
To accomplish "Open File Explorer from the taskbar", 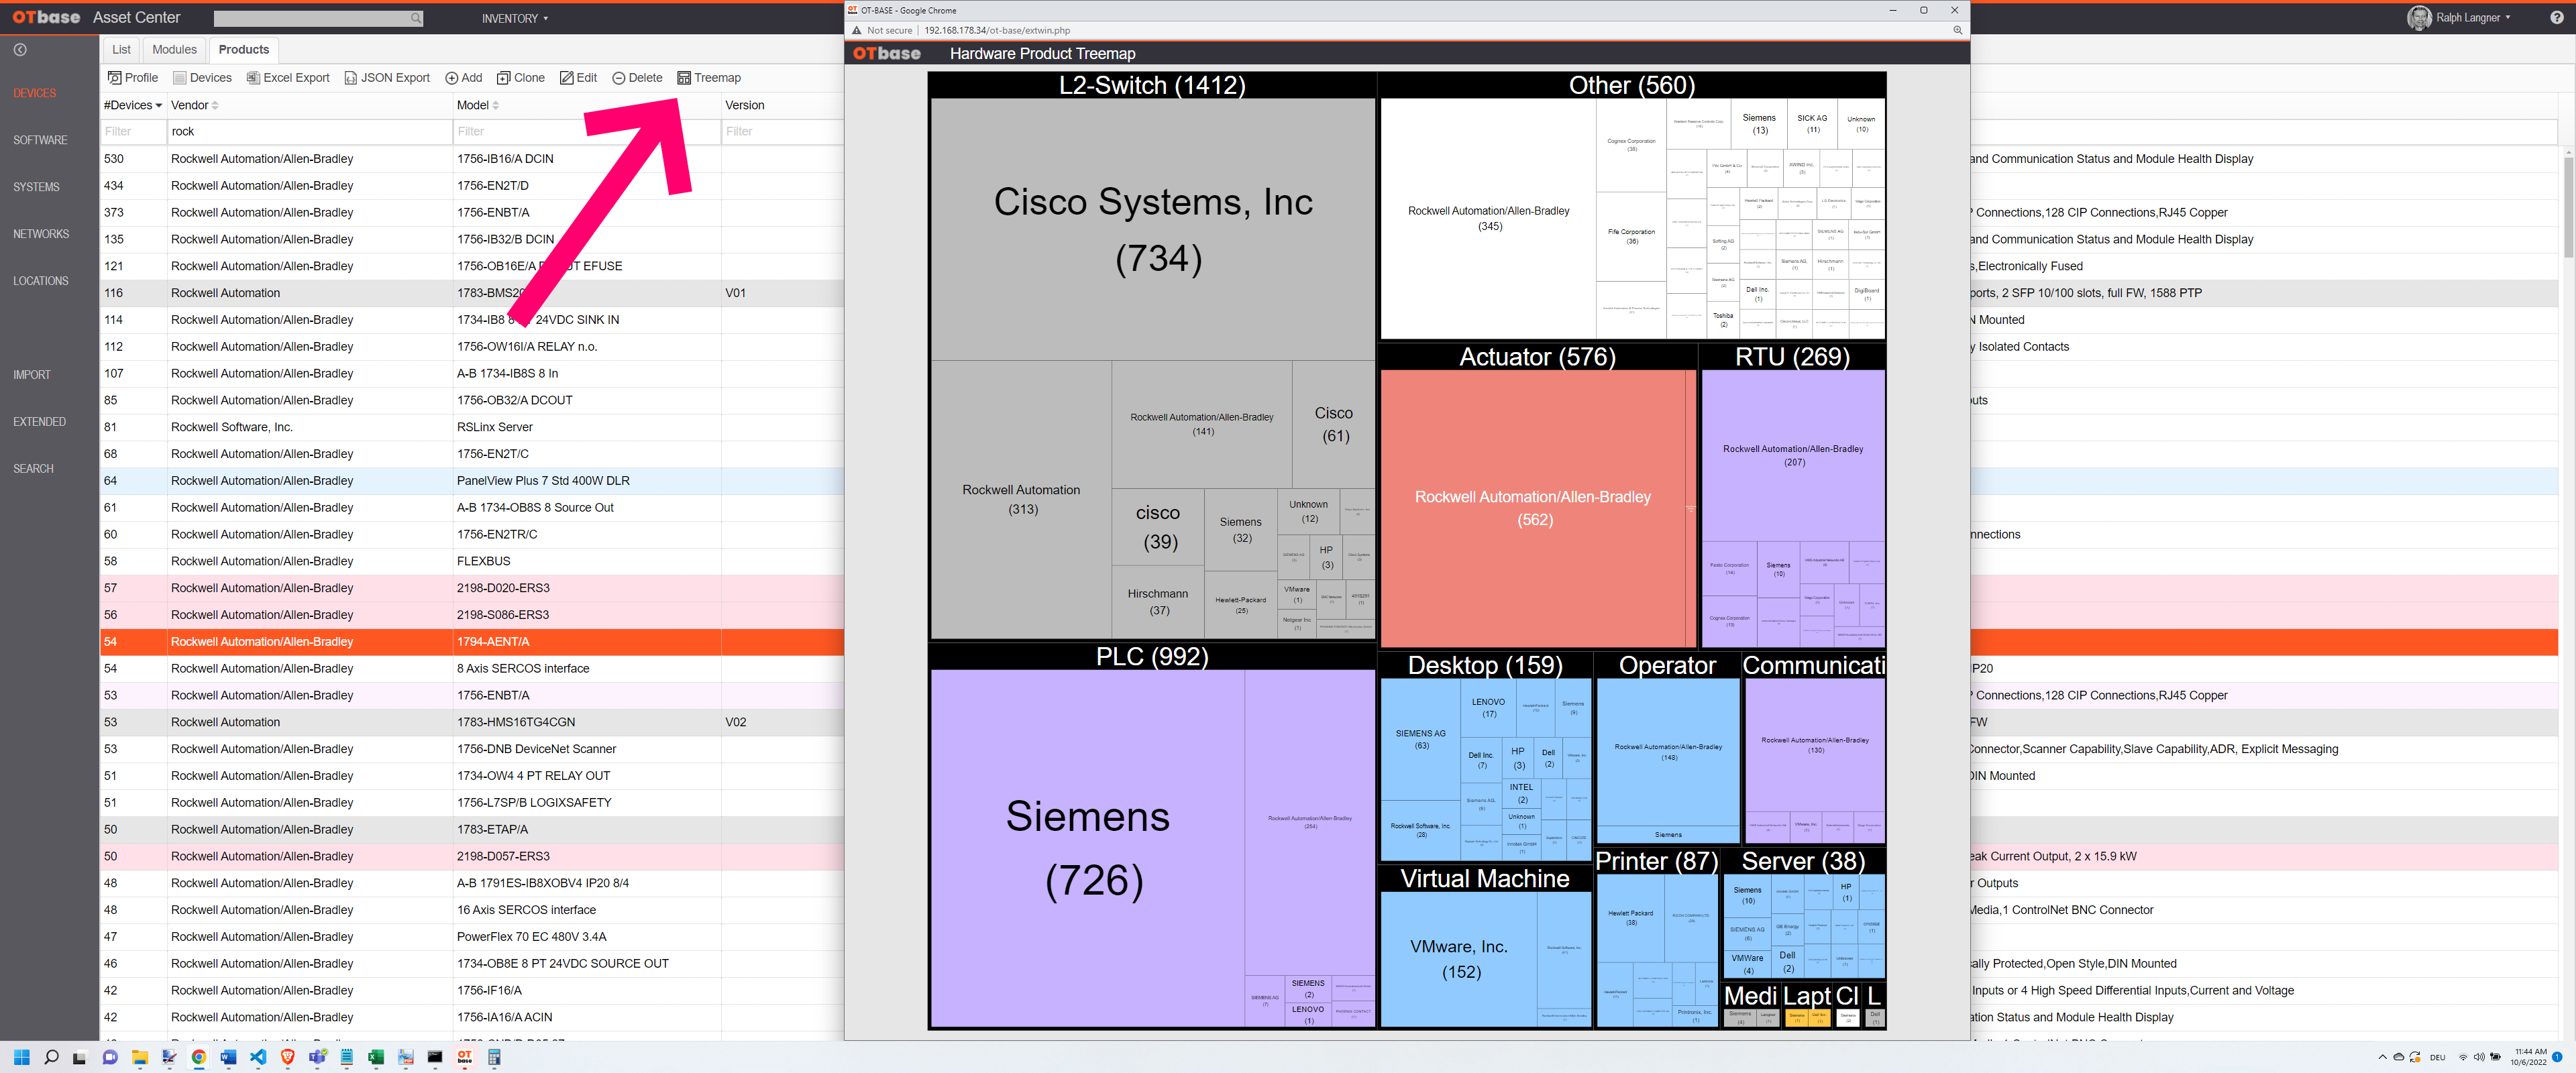I will 139,1057.
